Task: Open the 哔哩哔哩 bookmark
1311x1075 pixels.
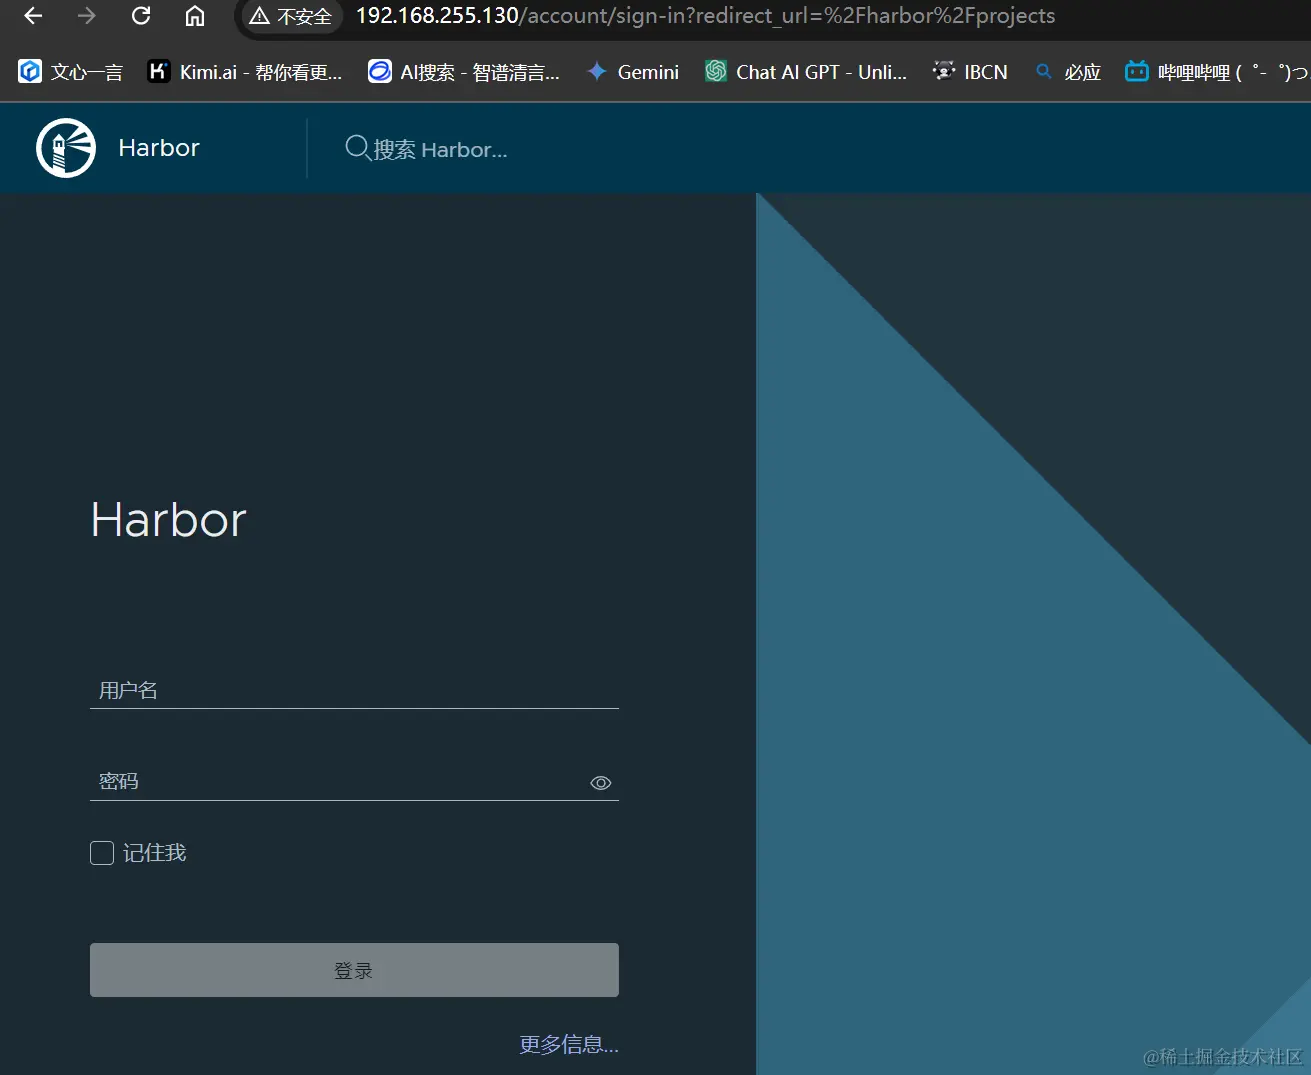Action: (x=1217, y=72)
